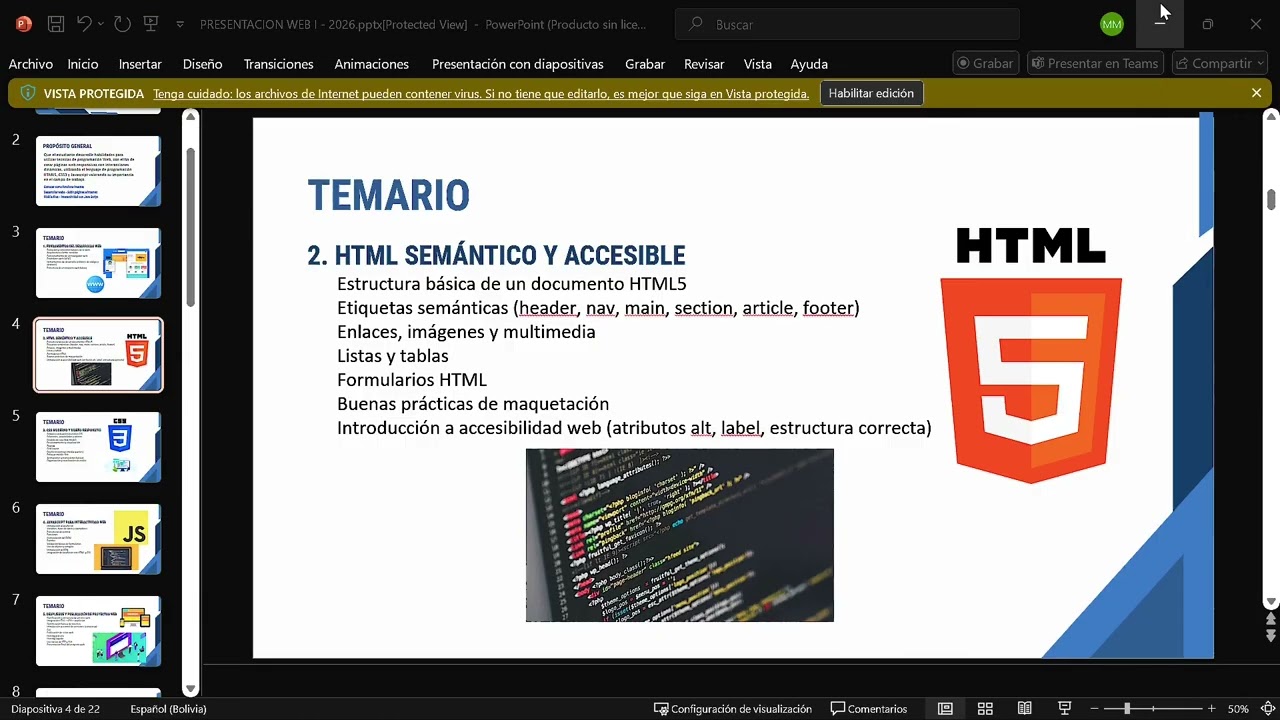Open the Archivo menu
This screenshot has width=1280, height=720.
30,64
